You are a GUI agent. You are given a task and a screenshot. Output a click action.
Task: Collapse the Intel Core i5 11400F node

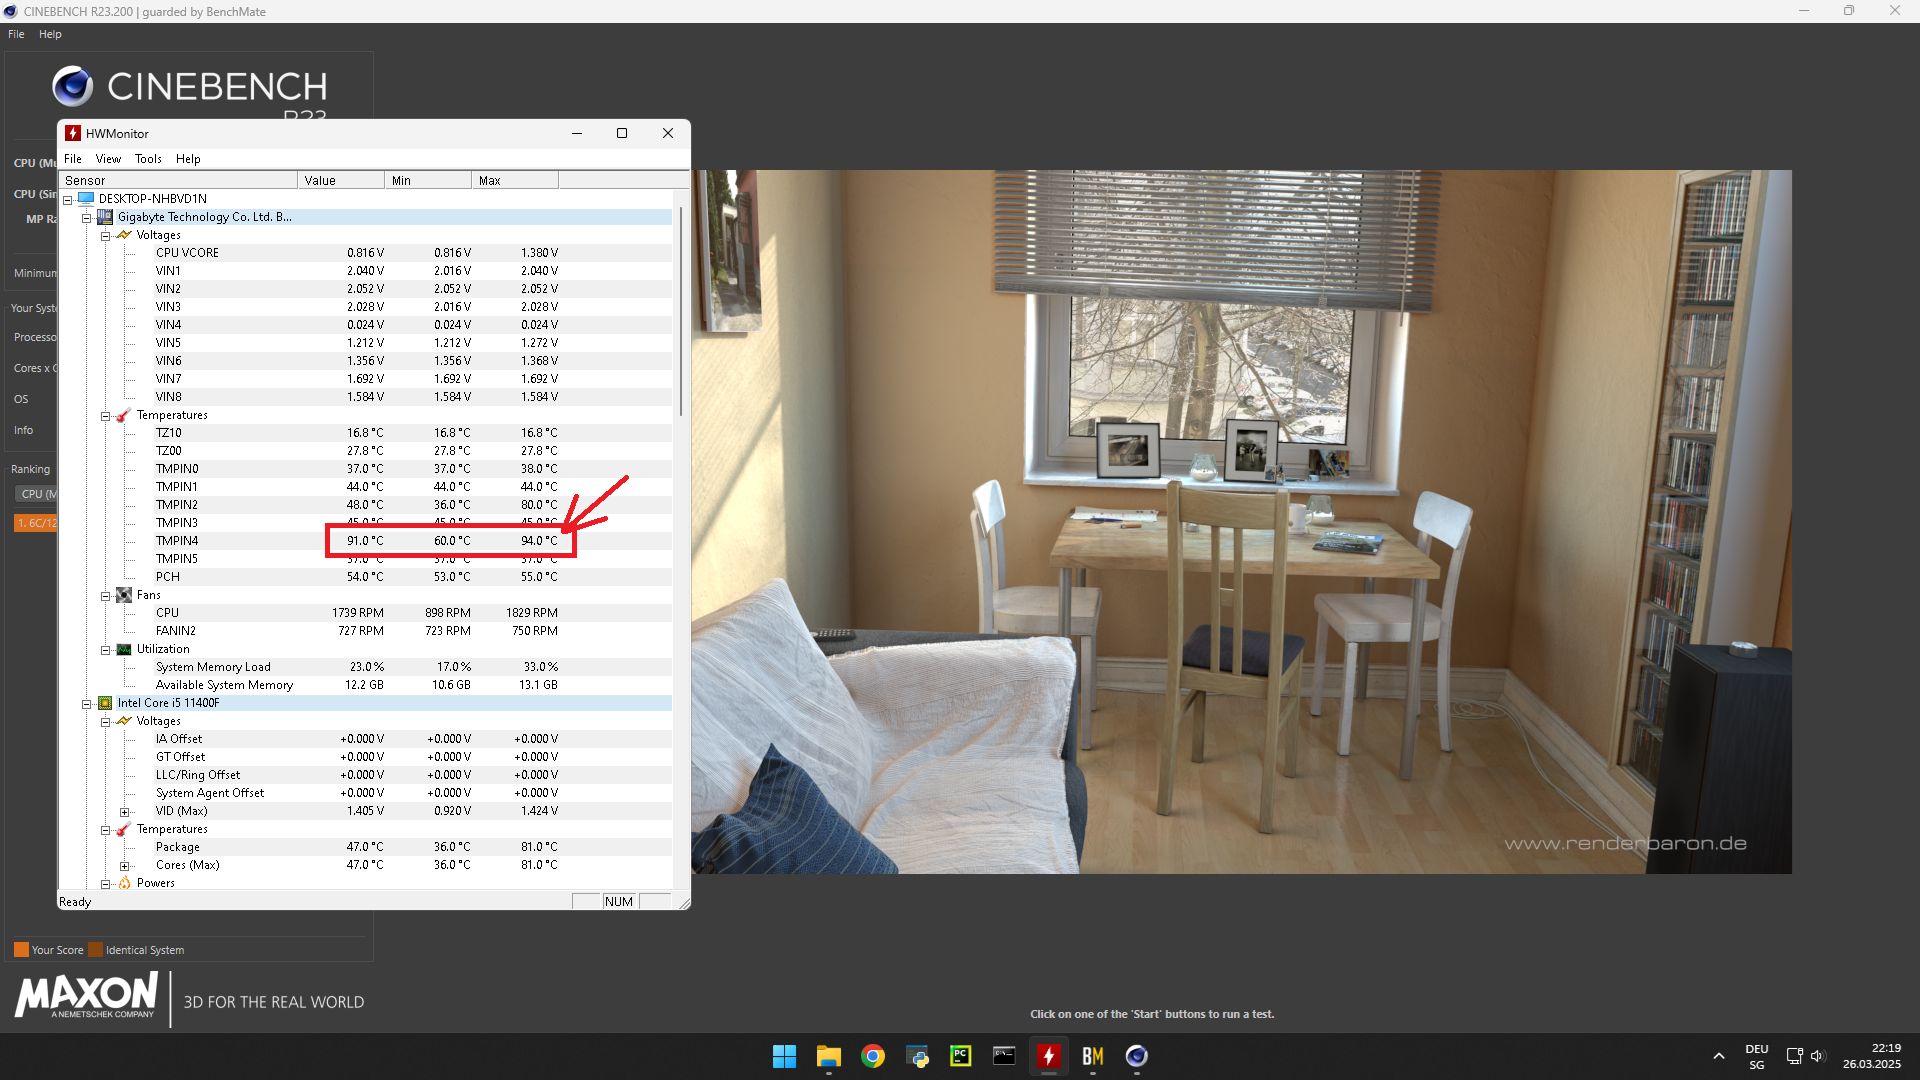click(x=87, y=703)
